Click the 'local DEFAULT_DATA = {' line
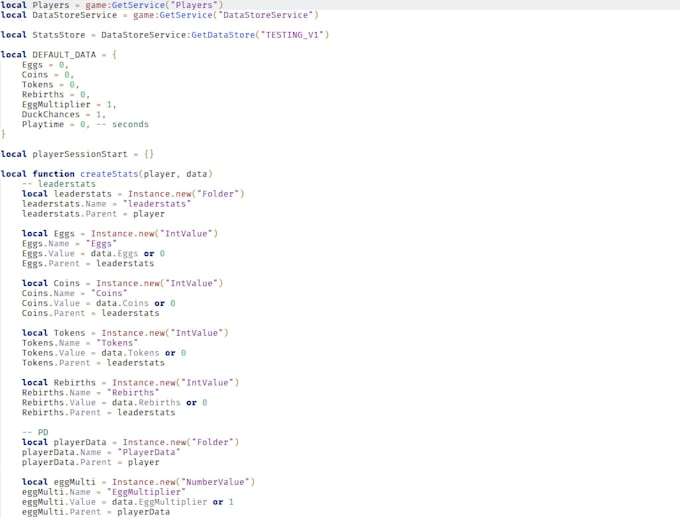 59,55
